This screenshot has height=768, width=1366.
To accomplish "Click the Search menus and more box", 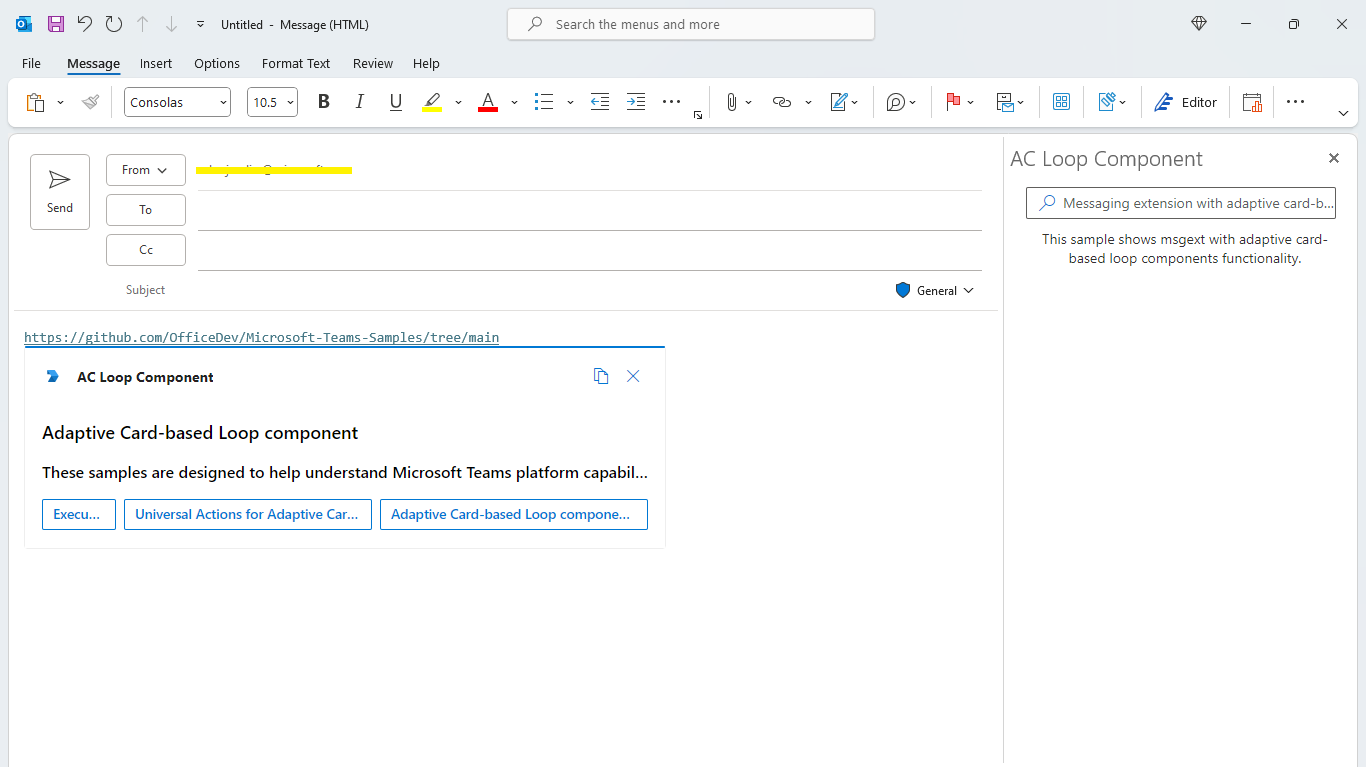I will tap(691, 24).
